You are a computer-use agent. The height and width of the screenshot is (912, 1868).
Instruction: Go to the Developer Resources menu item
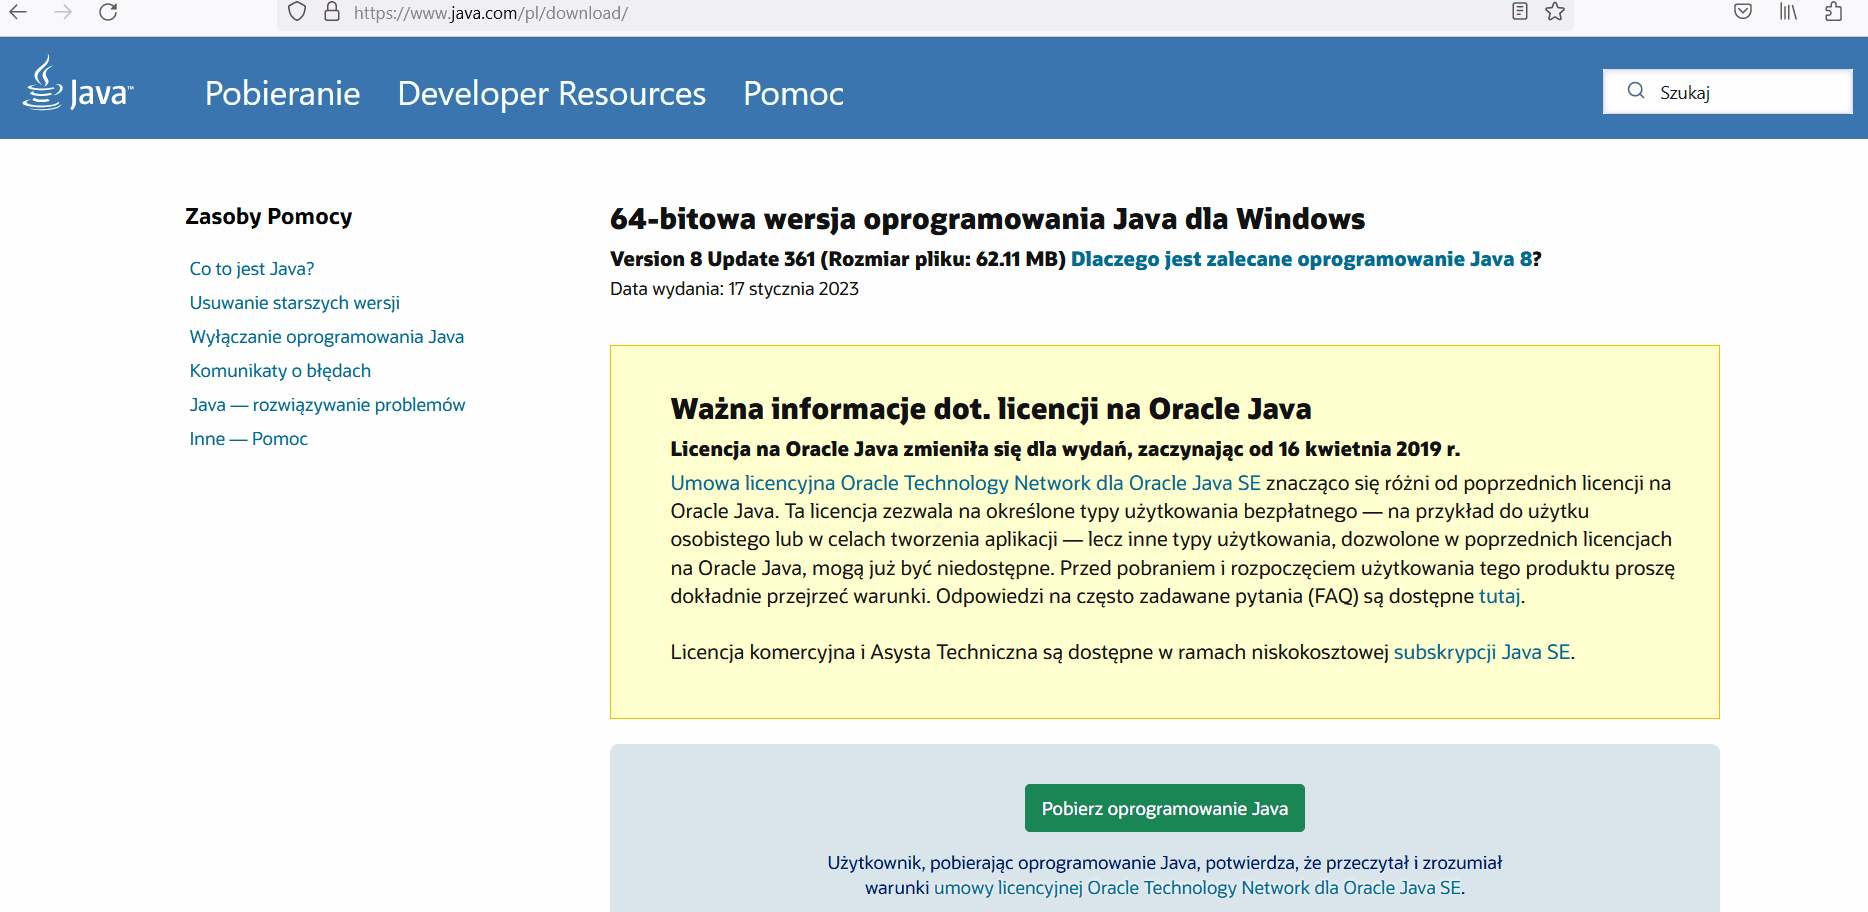(551, 93)
